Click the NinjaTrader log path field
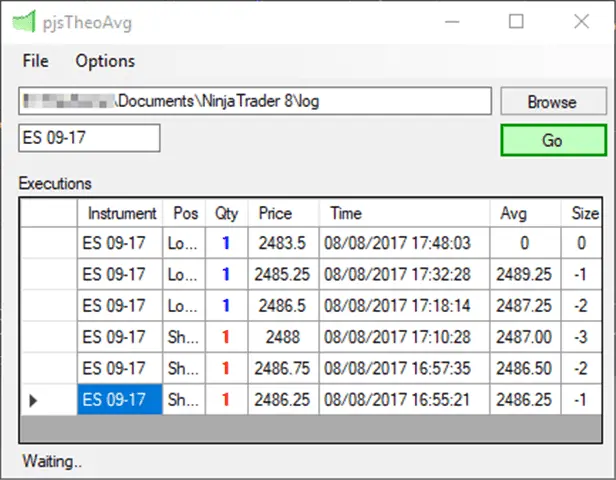The image size is (616, 480). [255, 101]
